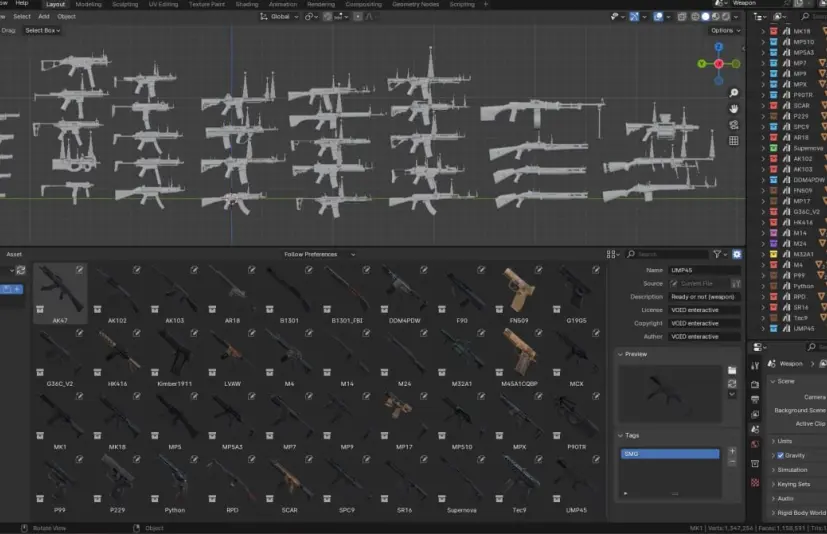Open the Add menu in viewport header
827x534 pixels.
(x=44, y=17)
